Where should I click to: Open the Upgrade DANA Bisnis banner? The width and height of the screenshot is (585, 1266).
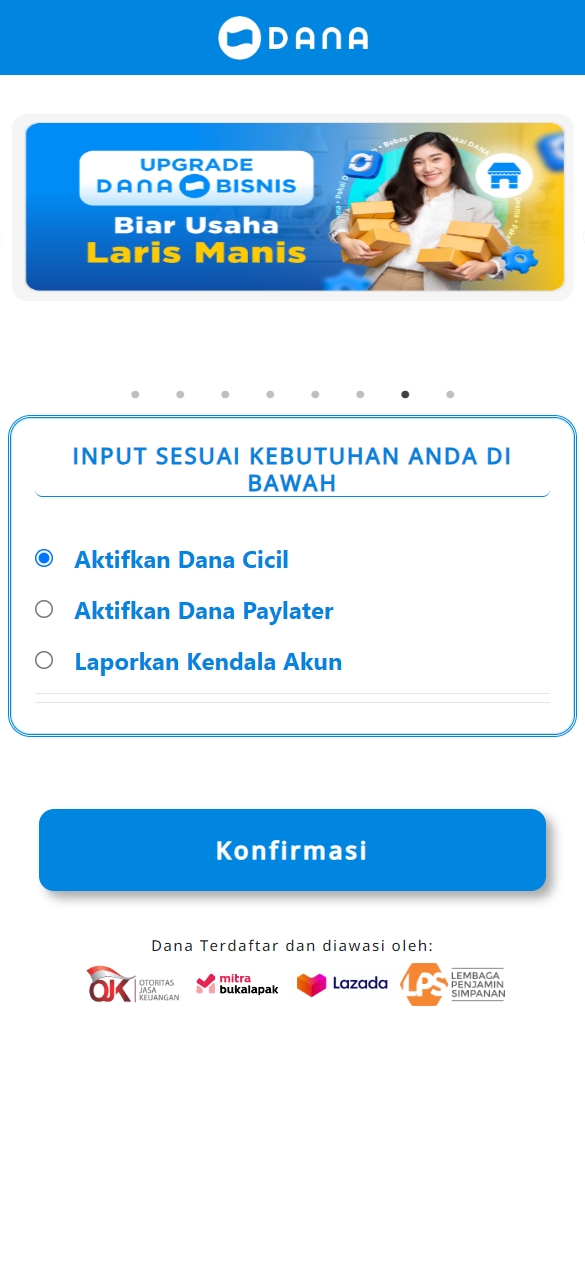point(294,207)
